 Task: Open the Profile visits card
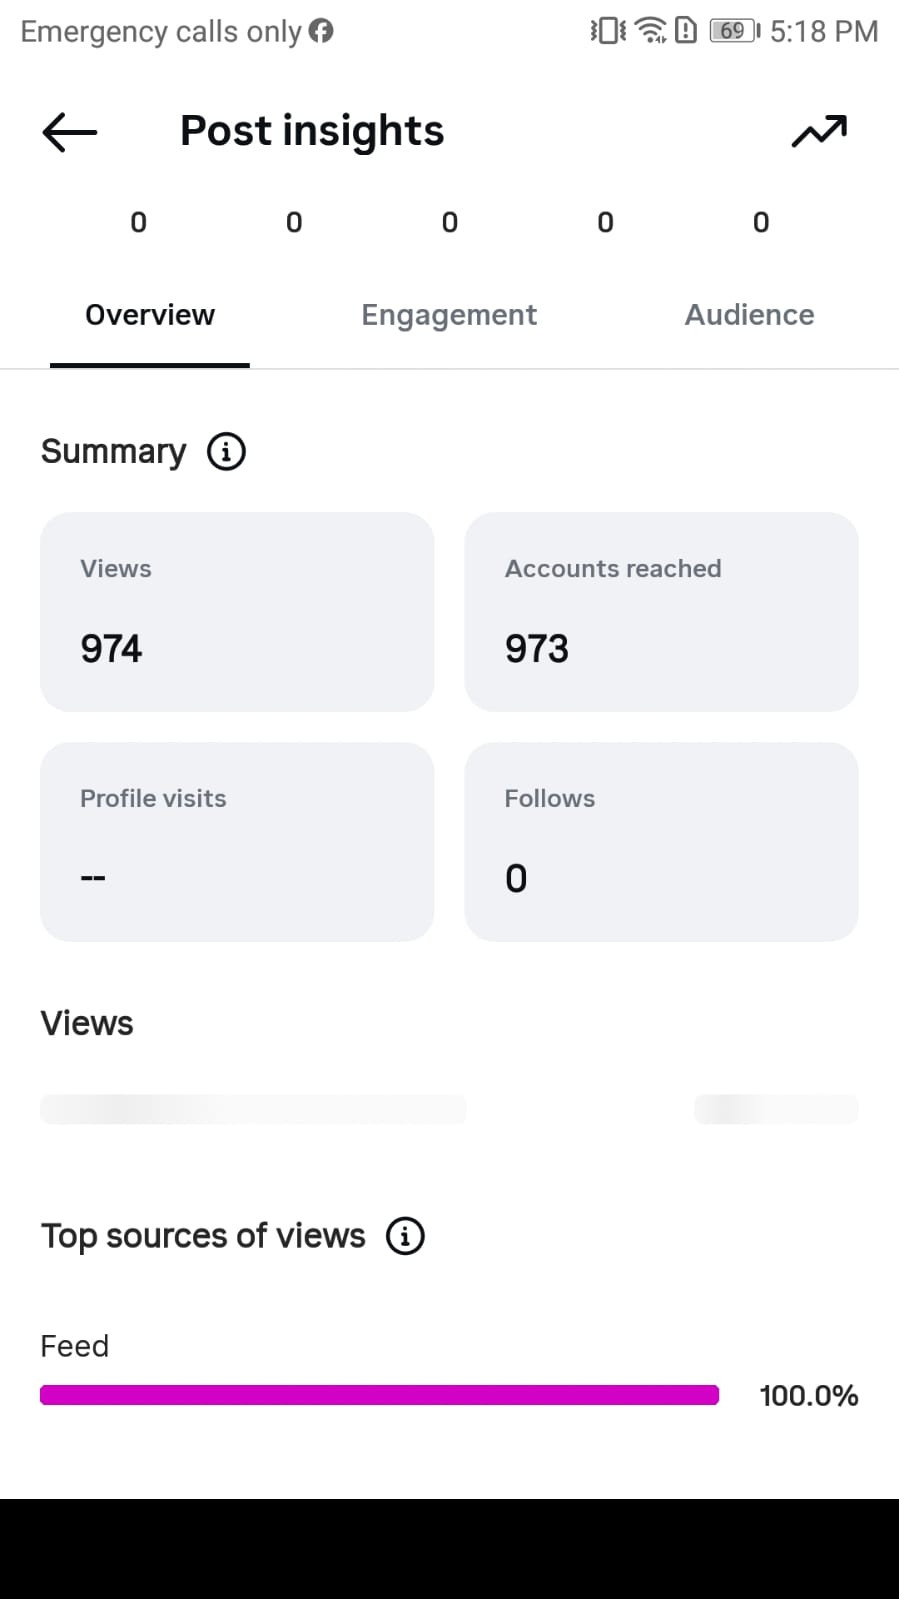pos(237,842)
